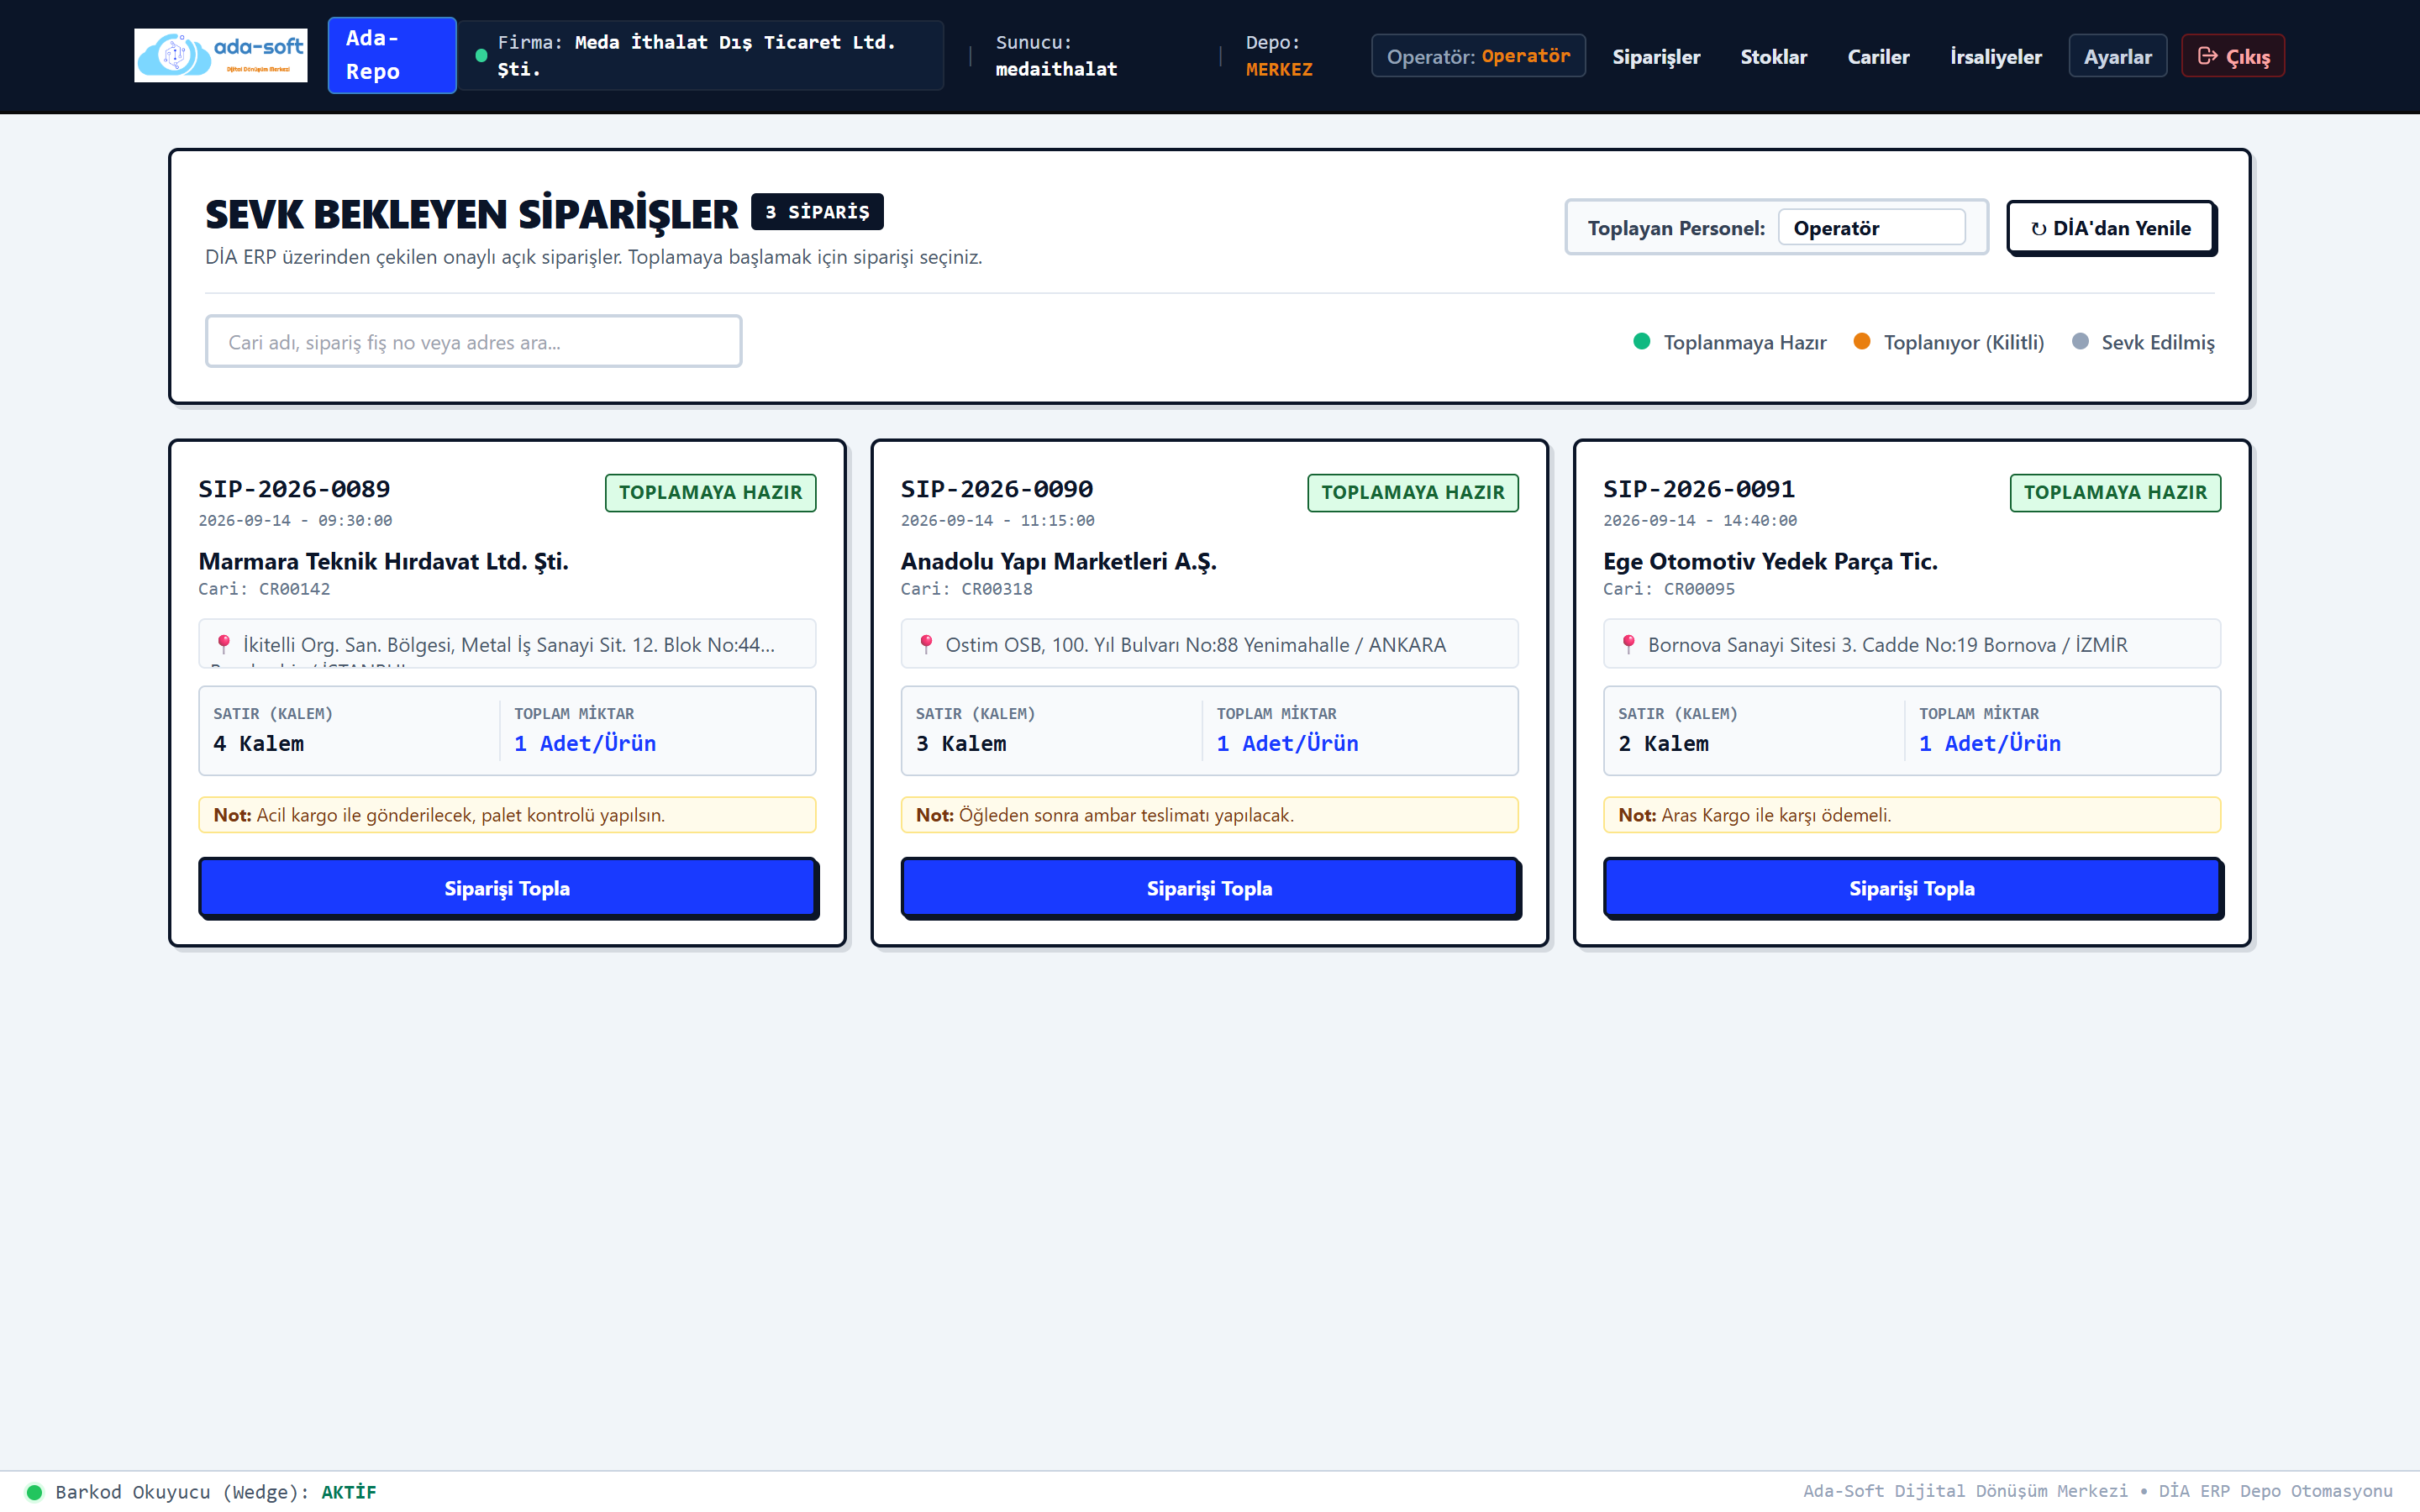This screenshot has width=2420, height=1512.
Task: Click Marmara Teknik Hırdavat Ltd. Şti. name
Action: pos(383,561)
